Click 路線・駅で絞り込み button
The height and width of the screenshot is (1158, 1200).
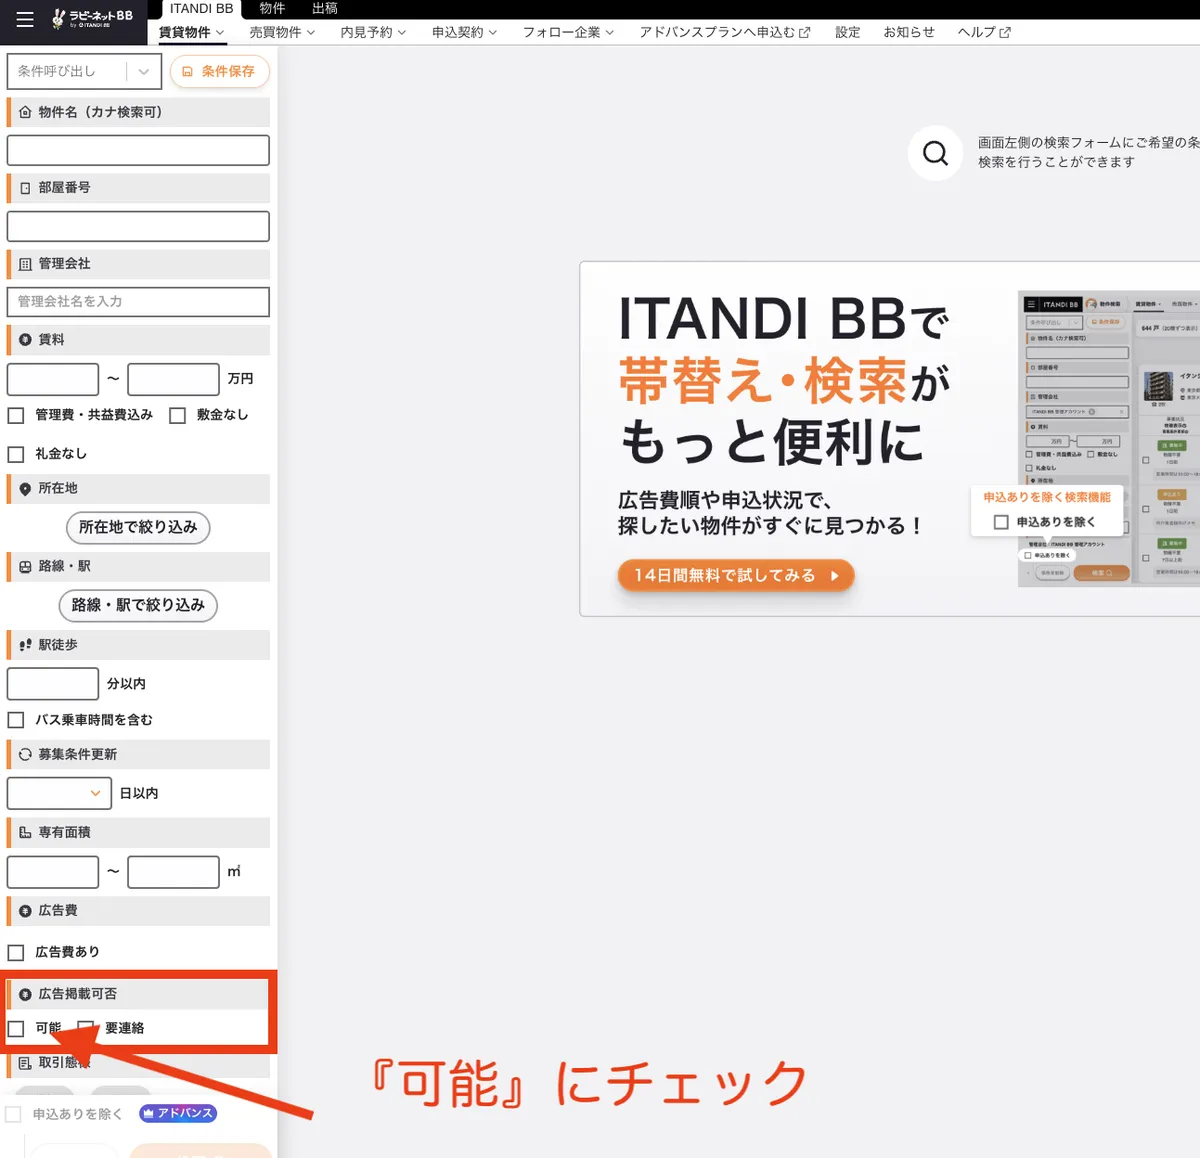point(138,605)
